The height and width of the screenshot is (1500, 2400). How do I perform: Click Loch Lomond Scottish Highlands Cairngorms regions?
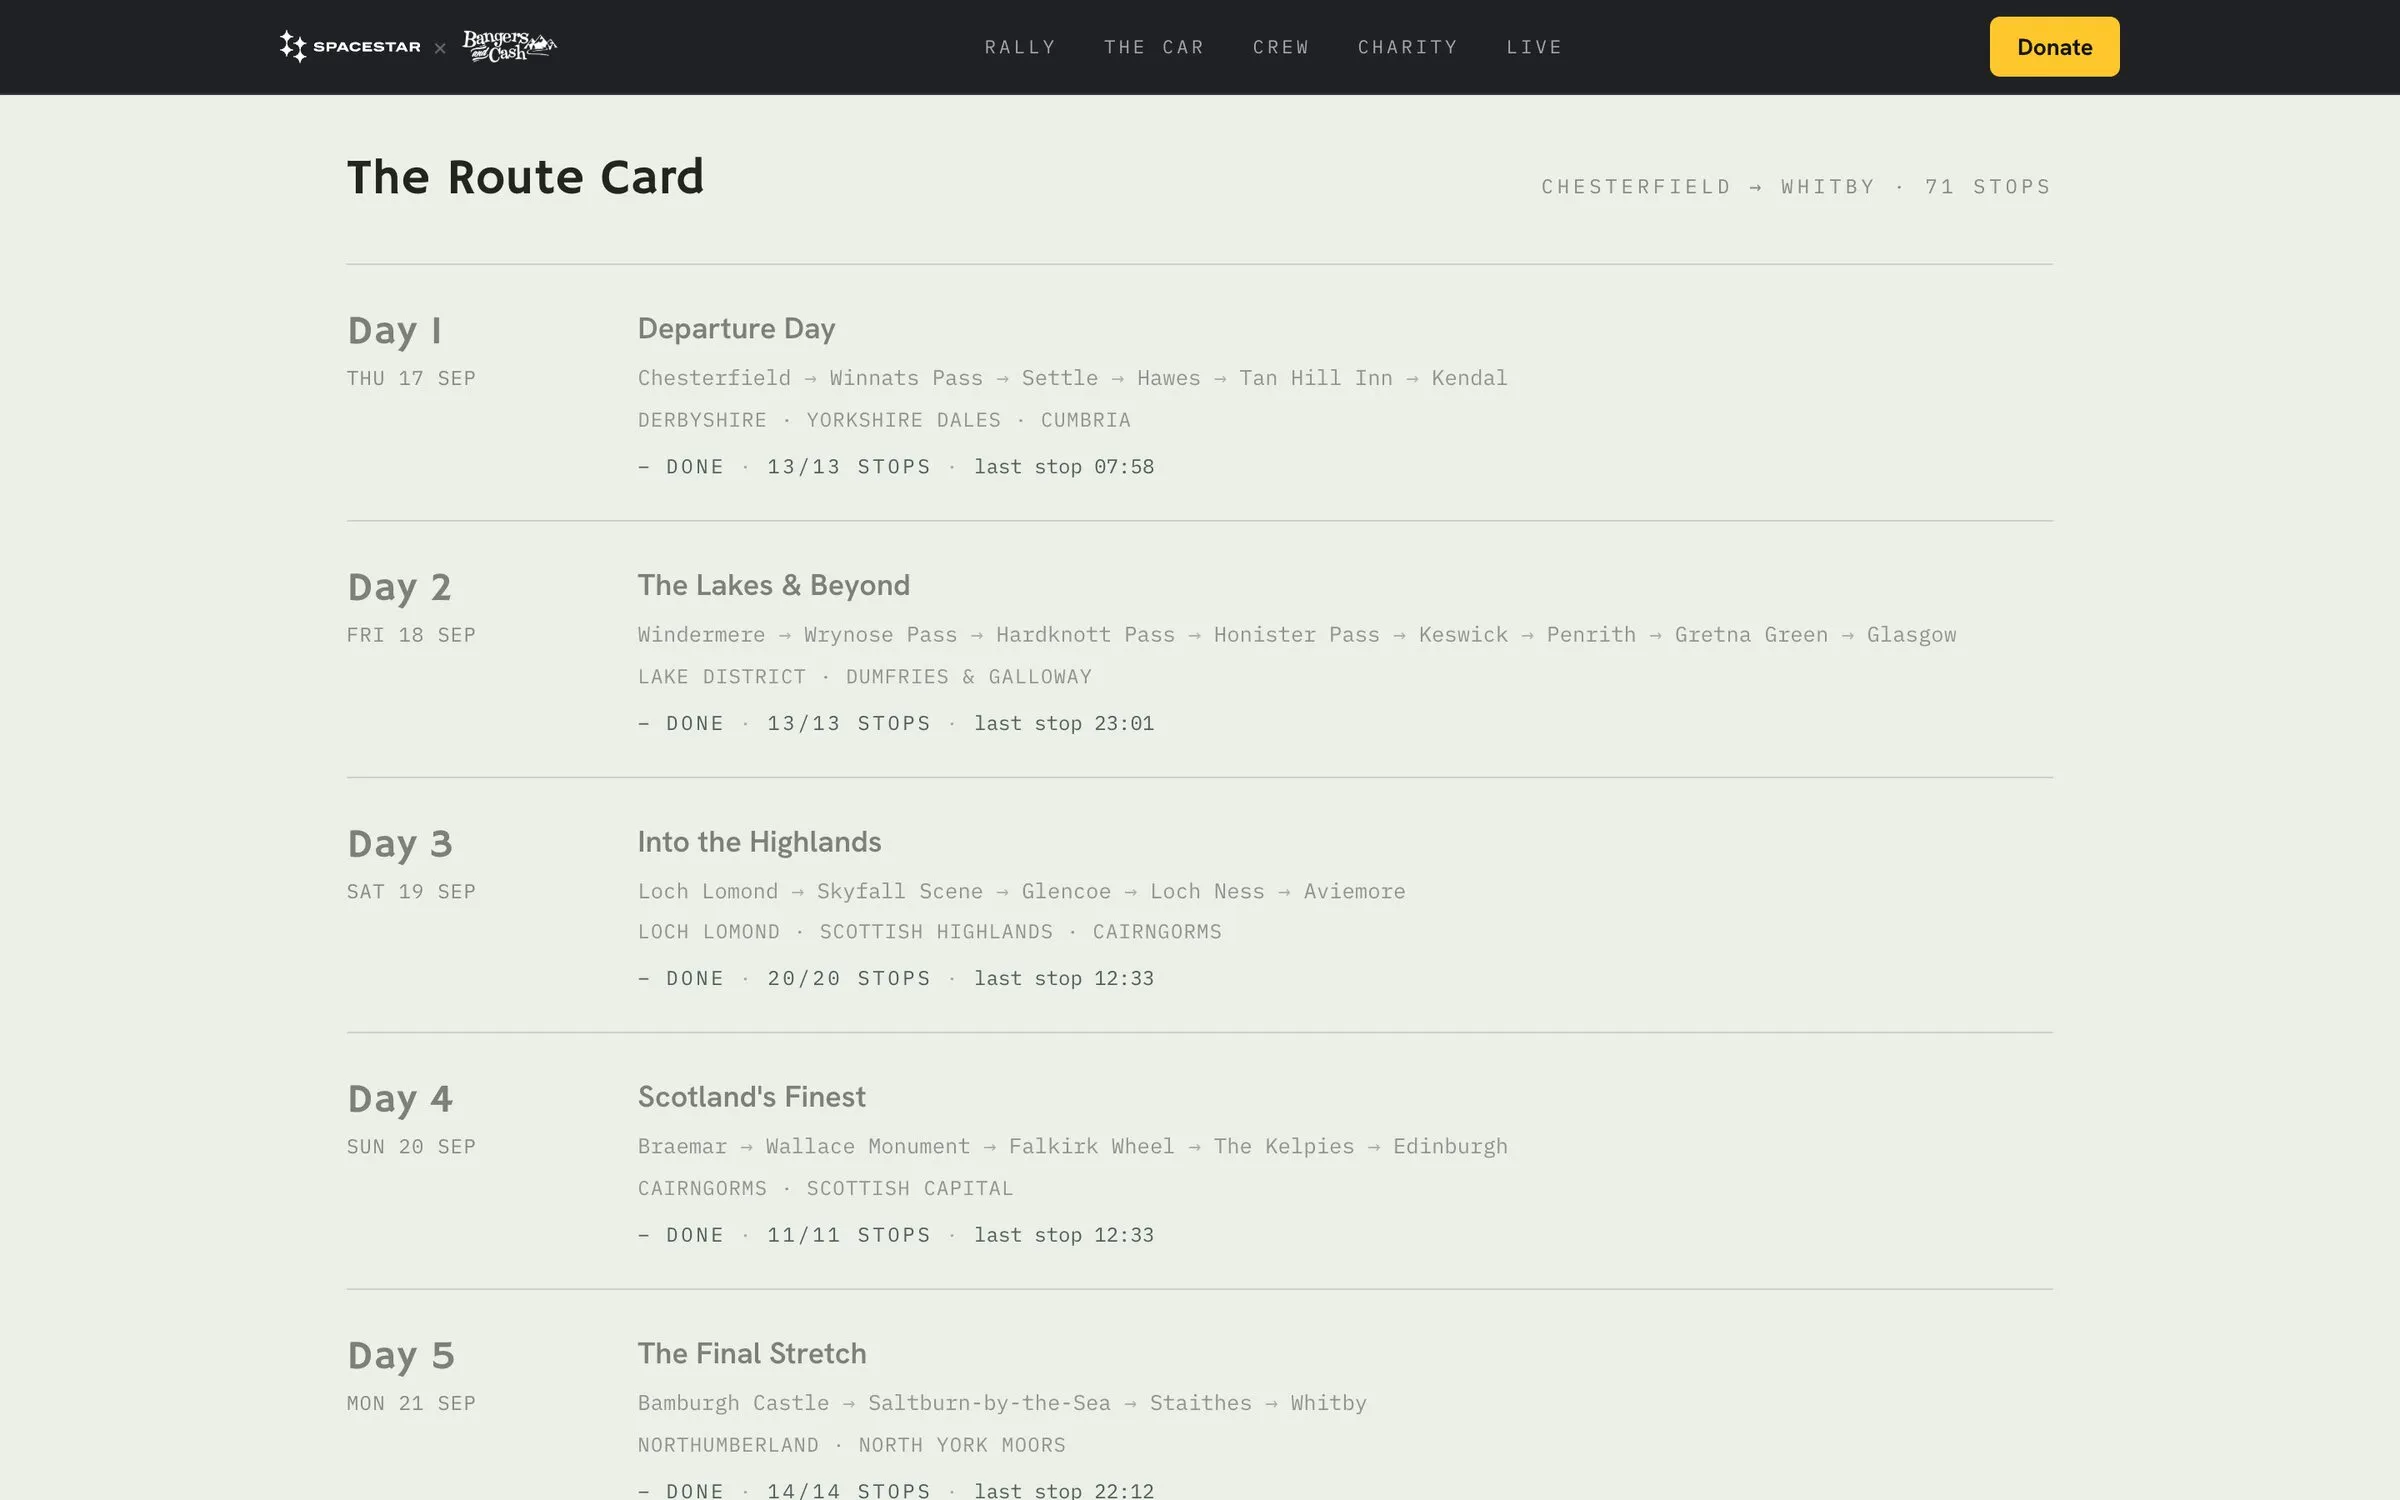pos(930,932)
